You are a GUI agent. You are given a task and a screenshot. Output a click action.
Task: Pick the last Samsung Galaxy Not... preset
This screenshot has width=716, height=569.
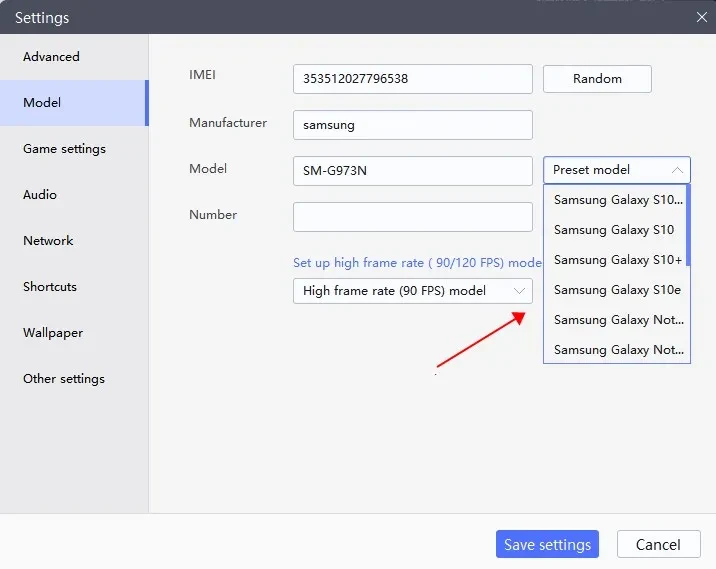615,350
